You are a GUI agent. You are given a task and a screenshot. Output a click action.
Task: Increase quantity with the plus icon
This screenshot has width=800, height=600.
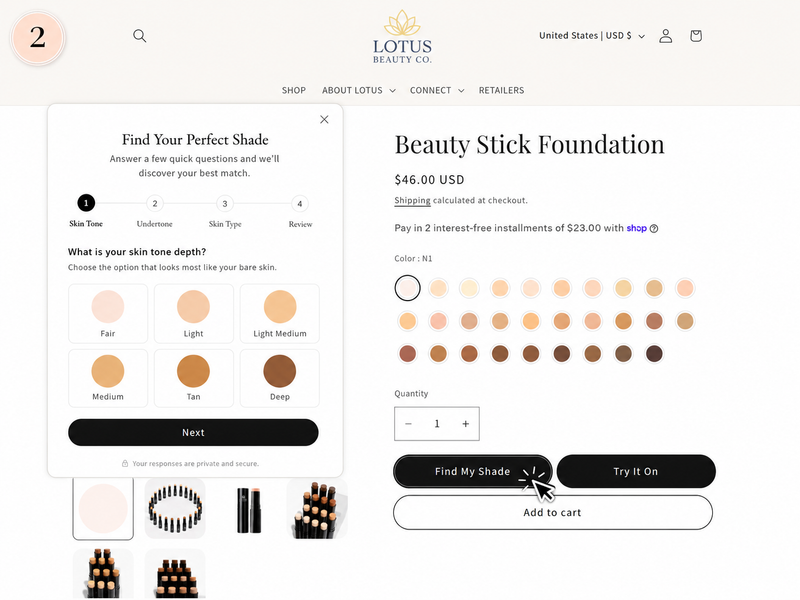(x=465, y=423)
